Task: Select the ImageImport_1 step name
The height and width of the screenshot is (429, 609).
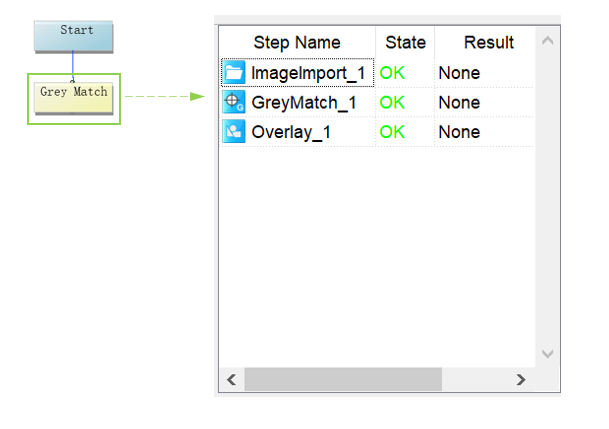Action: pyautogui.click(x=310, y=73)
